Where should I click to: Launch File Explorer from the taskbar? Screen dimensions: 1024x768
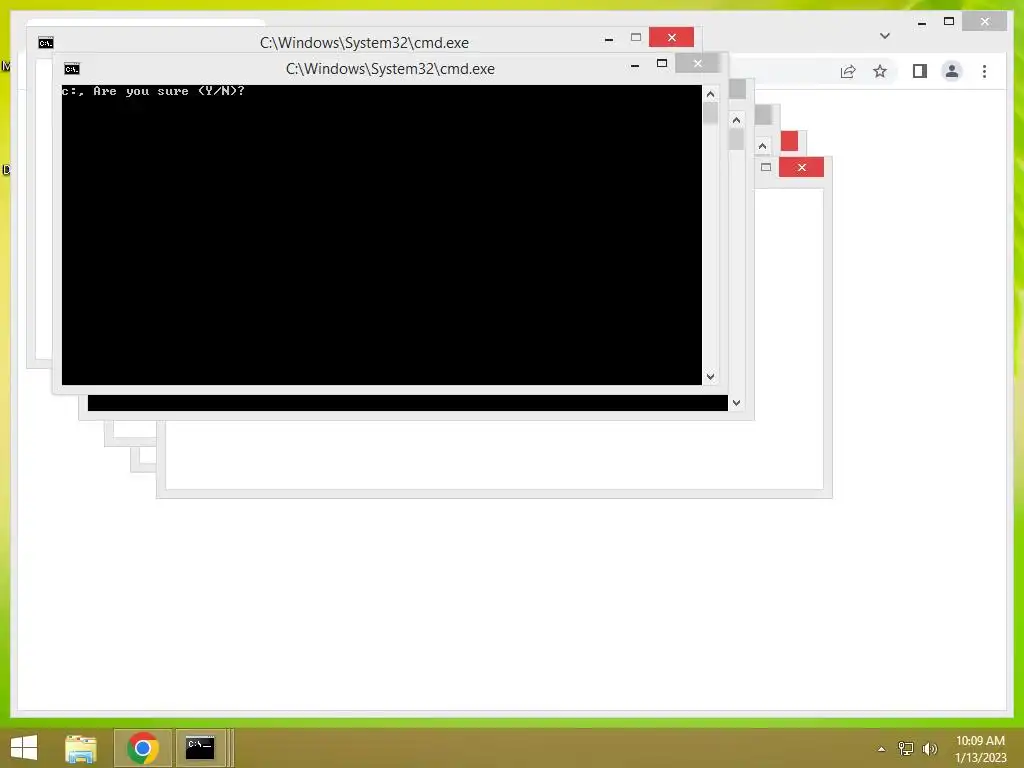tap(81, 748)
